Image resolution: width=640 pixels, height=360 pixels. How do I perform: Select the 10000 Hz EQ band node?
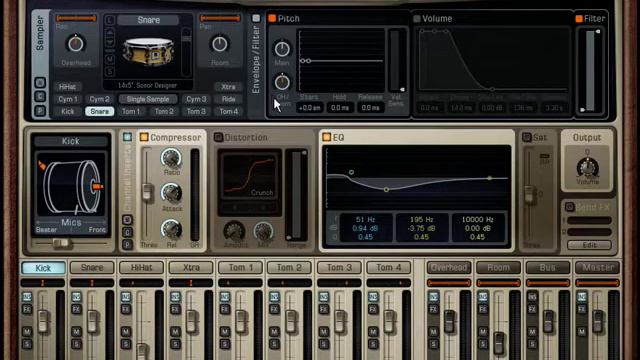tap(489, 178)
